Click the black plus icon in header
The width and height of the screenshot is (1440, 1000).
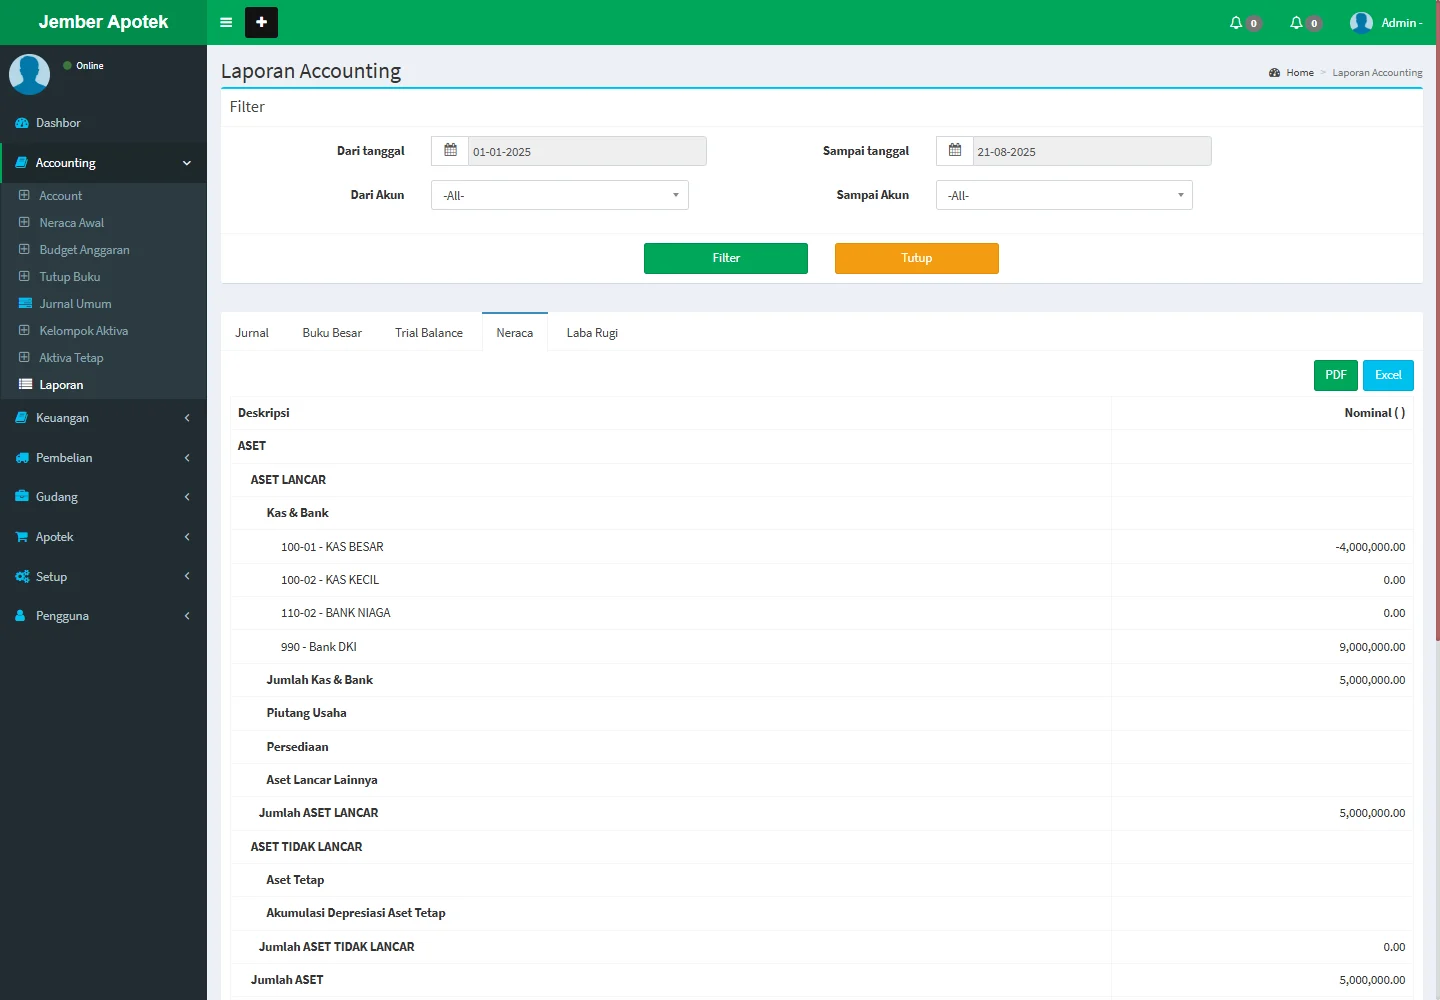261,22
